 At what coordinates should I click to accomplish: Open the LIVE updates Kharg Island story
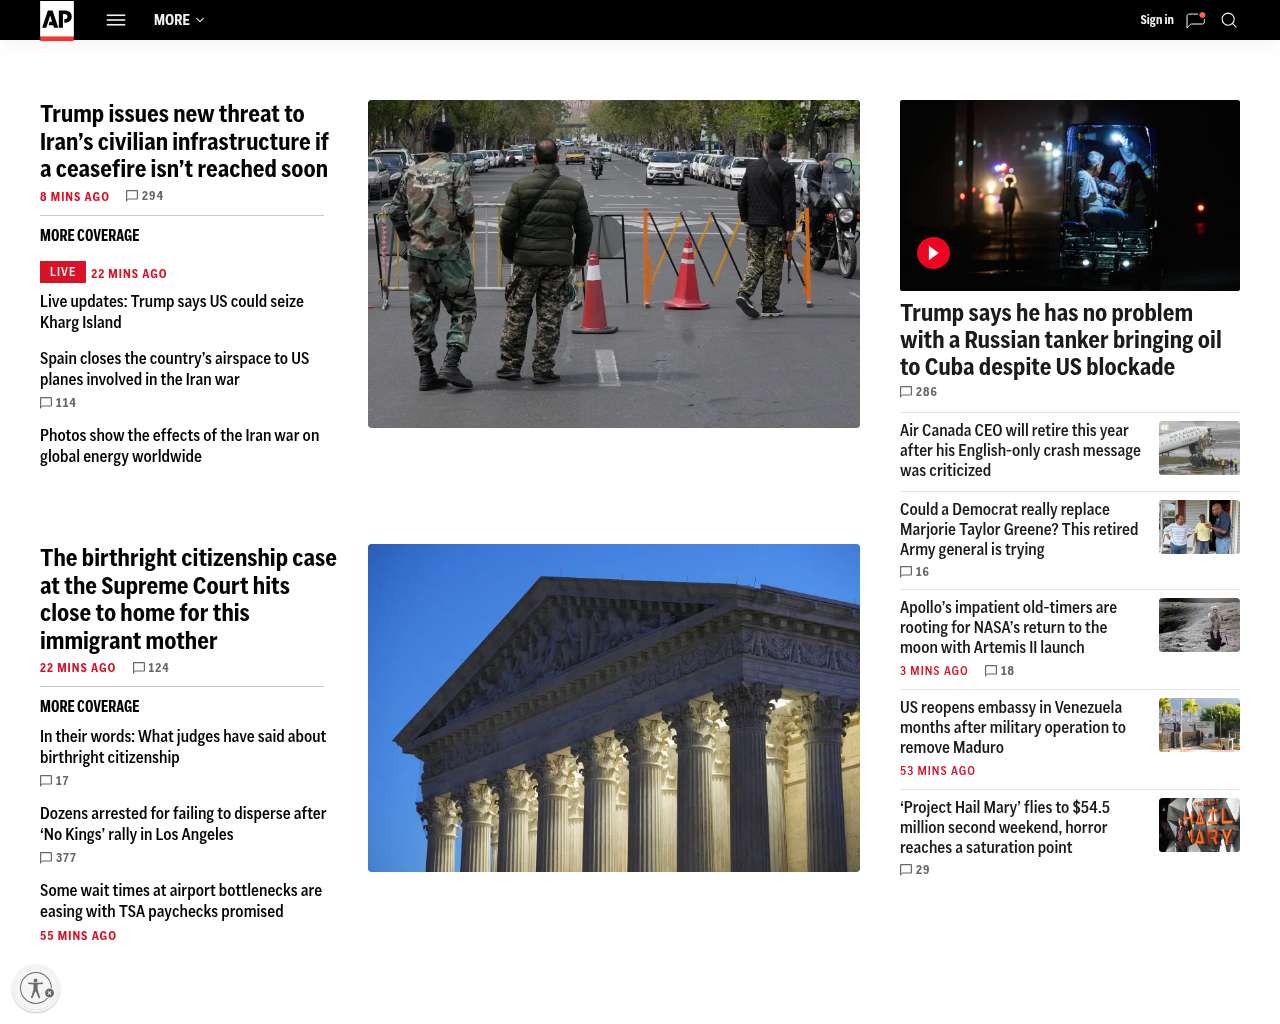pos(171,312)
